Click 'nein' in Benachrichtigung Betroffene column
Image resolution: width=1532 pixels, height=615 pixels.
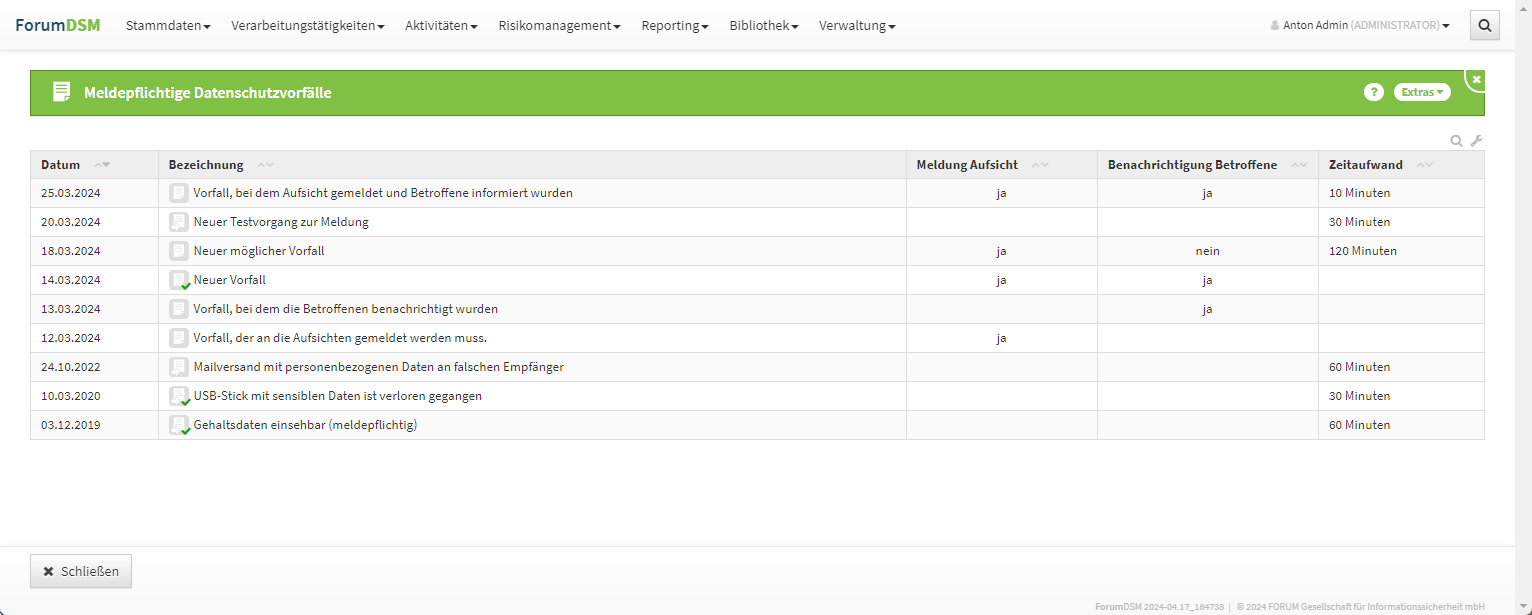coord(1208,251)
